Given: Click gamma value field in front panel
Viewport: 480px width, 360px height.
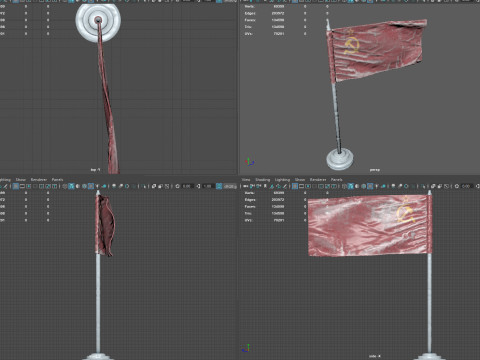Looking at the screenshot, I should coord(208,186).
